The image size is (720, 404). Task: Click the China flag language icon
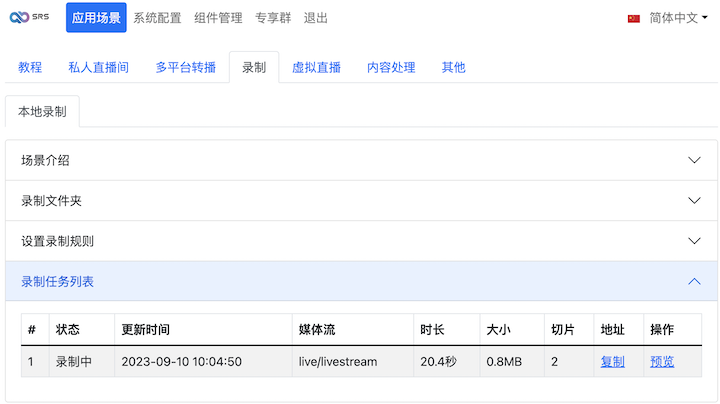[x=633, y=18]
